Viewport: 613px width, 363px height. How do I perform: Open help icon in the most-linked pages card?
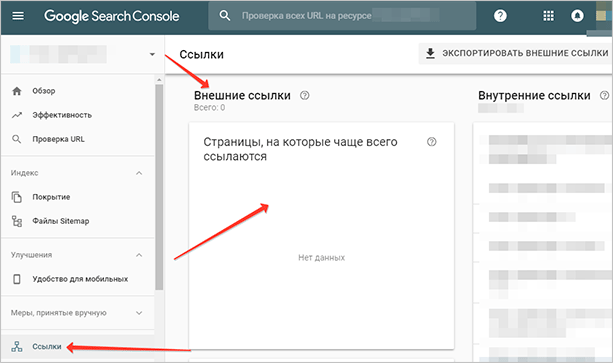[x=432, y=142]
